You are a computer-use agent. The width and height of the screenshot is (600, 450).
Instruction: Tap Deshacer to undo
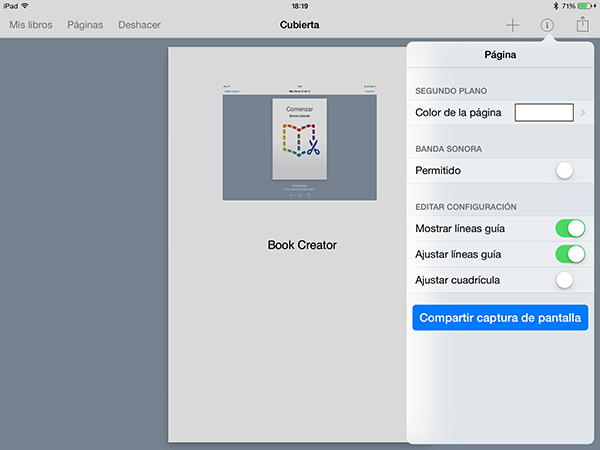(x=139, y=25)
